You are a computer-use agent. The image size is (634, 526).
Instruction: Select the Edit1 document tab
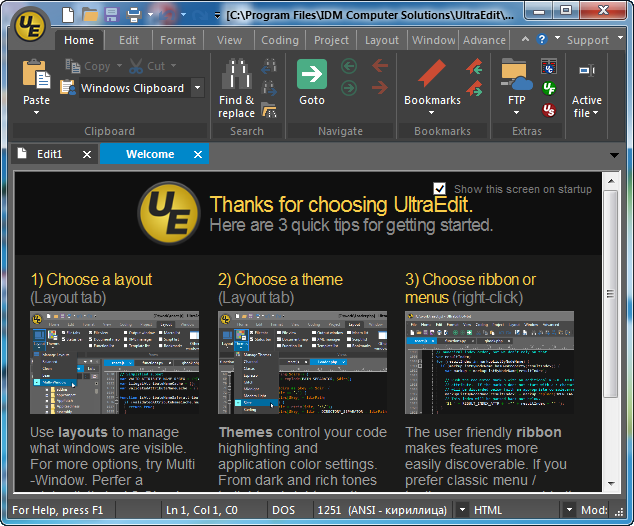49,154
